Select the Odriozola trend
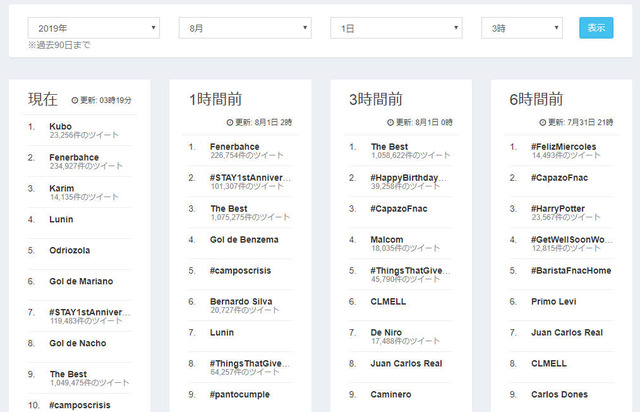The image size is (640, 412). [x=69, y=250]
